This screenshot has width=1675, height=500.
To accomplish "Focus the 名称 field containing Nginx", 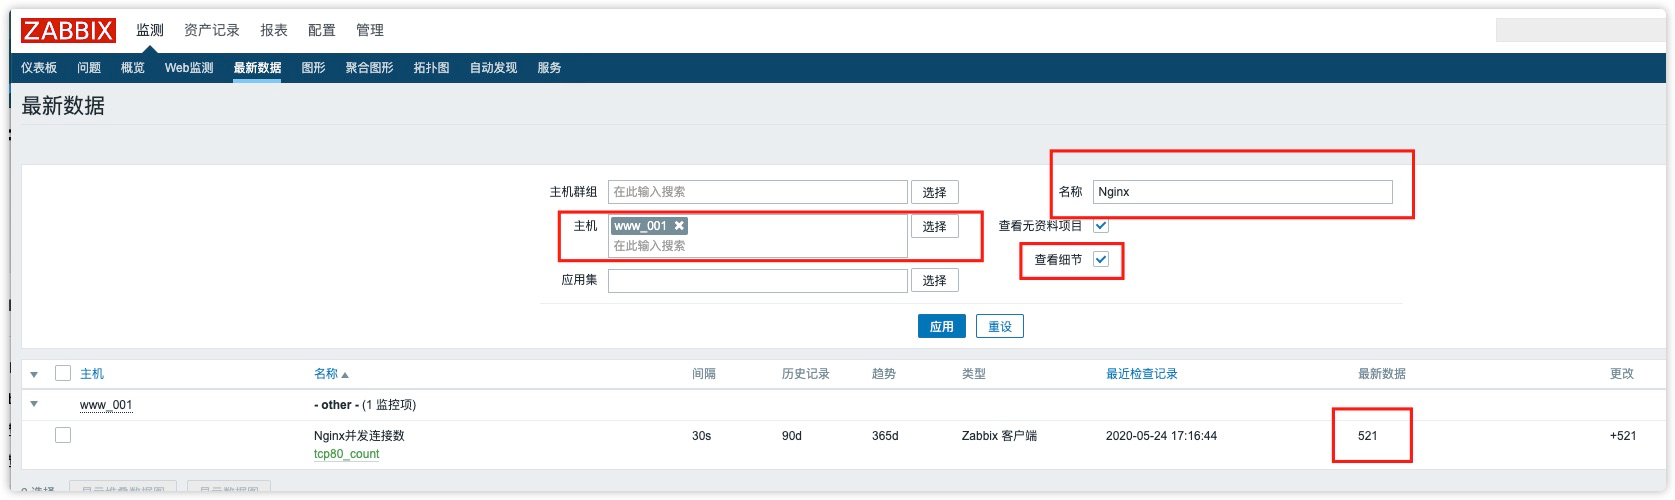I will pos(1243,192).
